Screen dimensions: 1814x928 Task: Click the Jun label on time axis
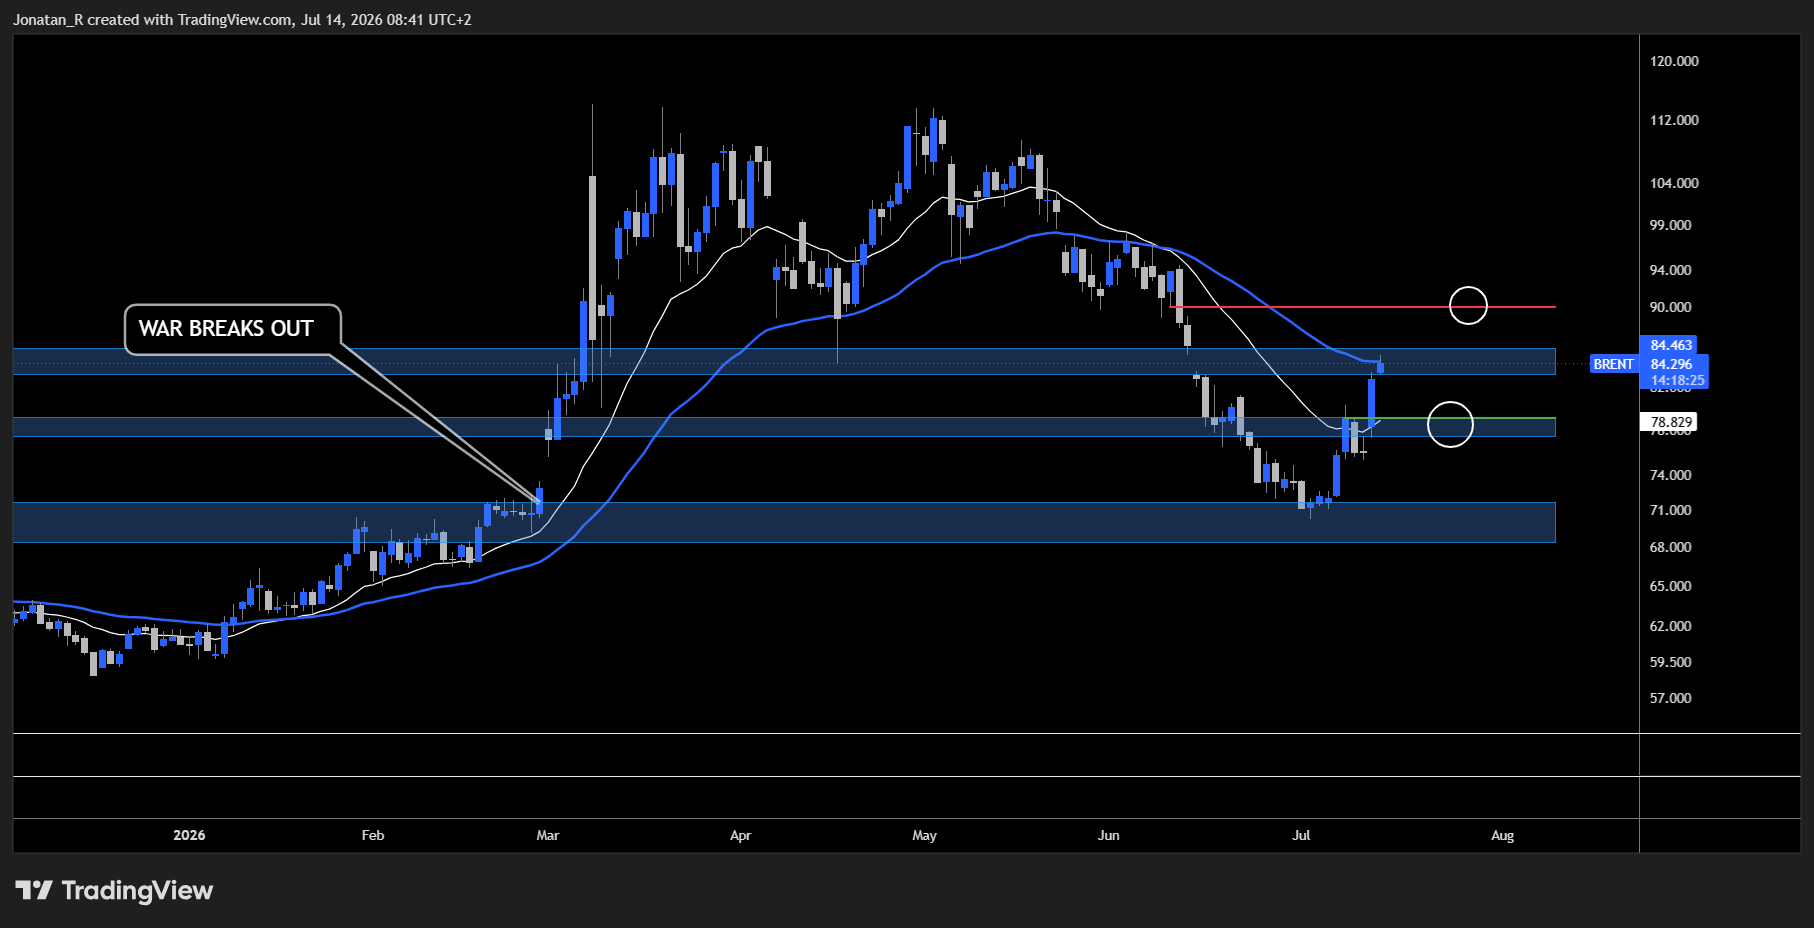pos(1109,835)
